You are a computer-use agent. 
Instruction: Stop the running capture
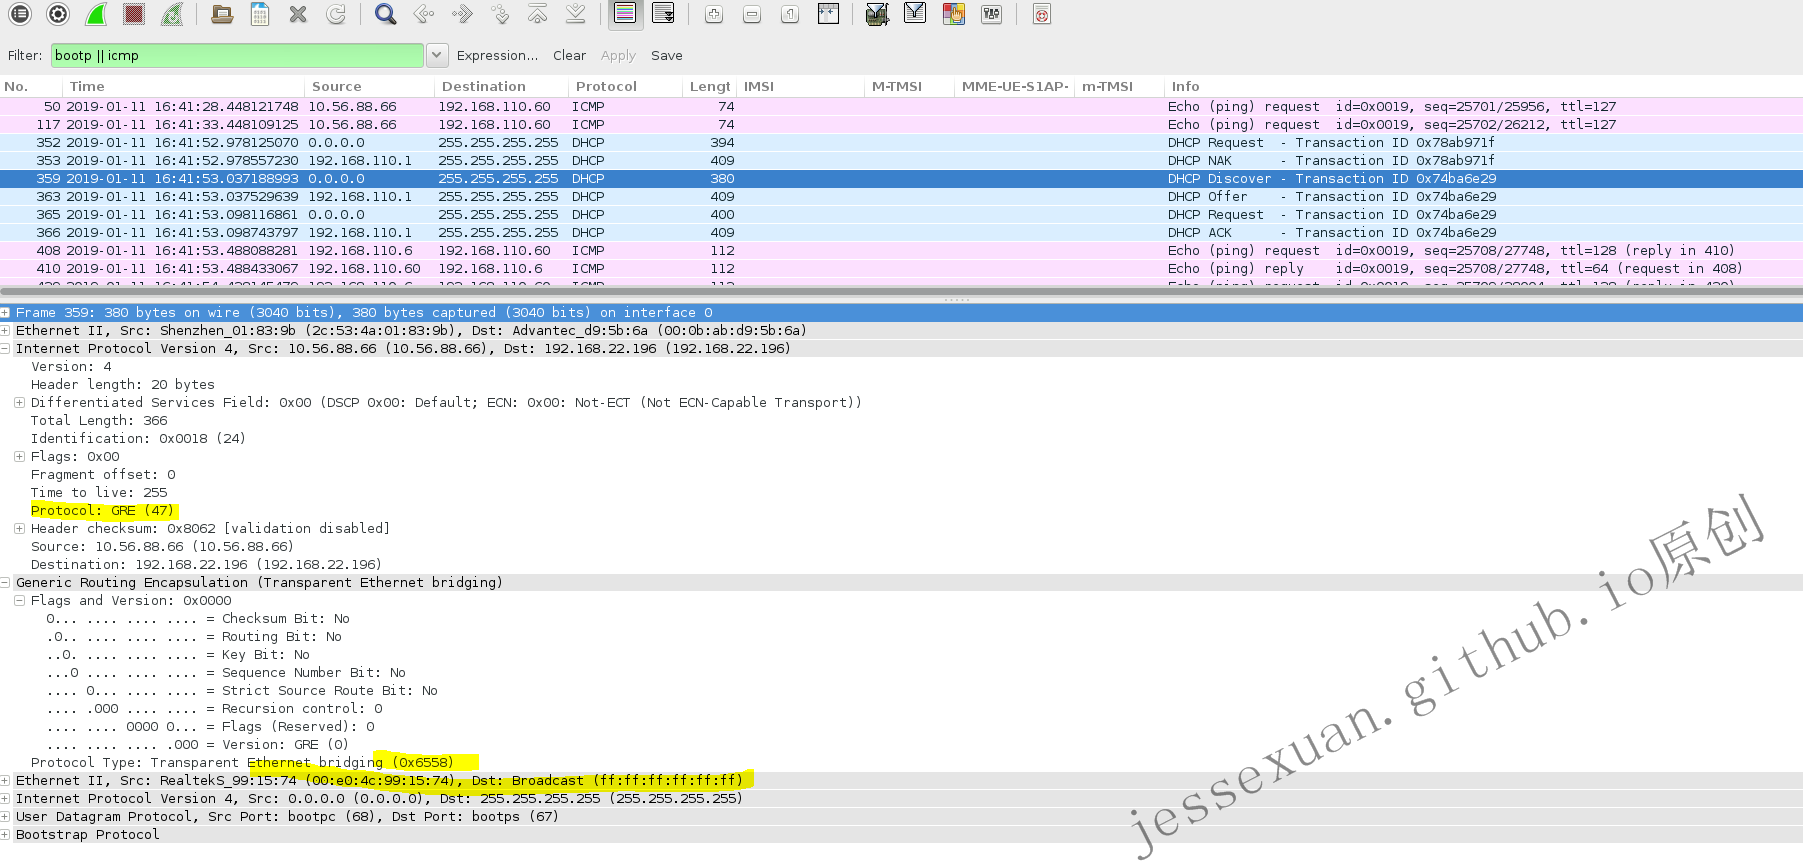pos(134,14)
